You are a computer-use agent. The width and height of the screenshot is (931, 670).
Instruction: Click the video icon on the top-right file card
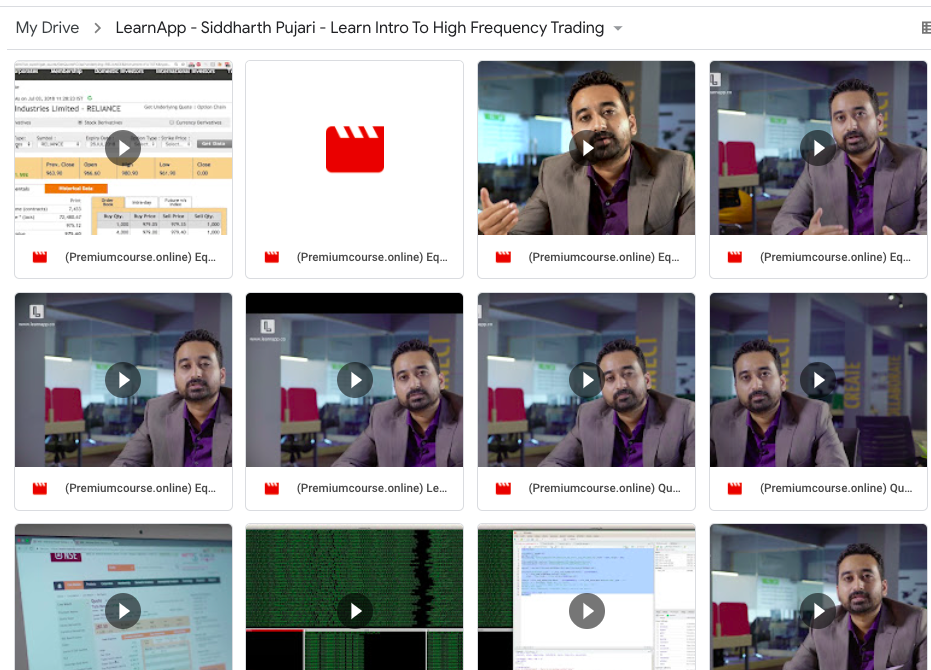[x=735, y=258]
